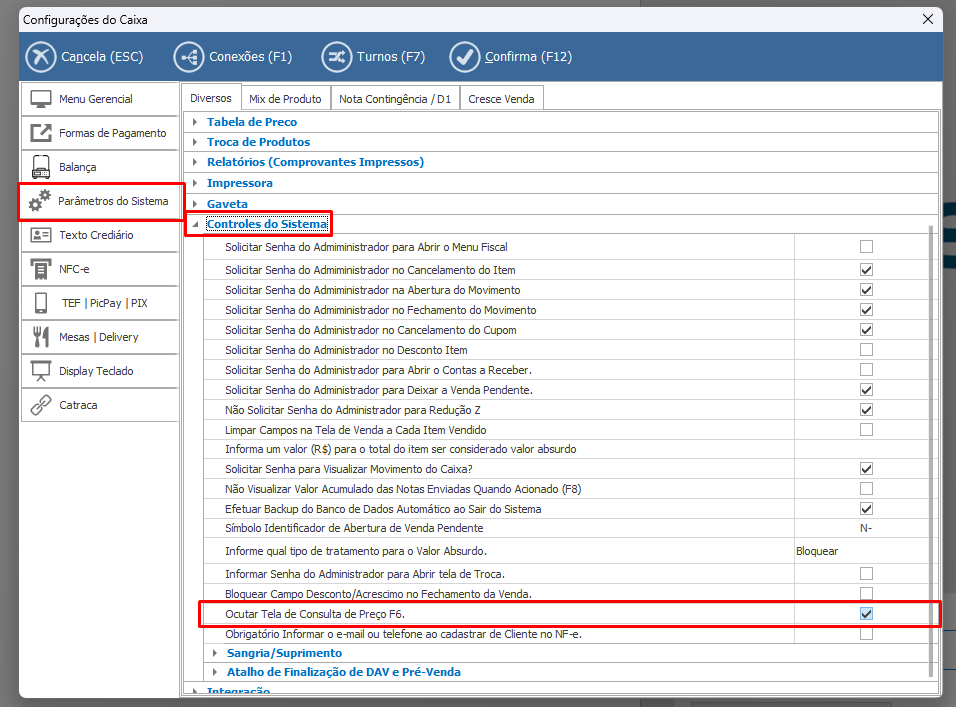Screen dimensions: 956x707
Task: Collapse the Controles do Sistema section
Action: (195, 225)
